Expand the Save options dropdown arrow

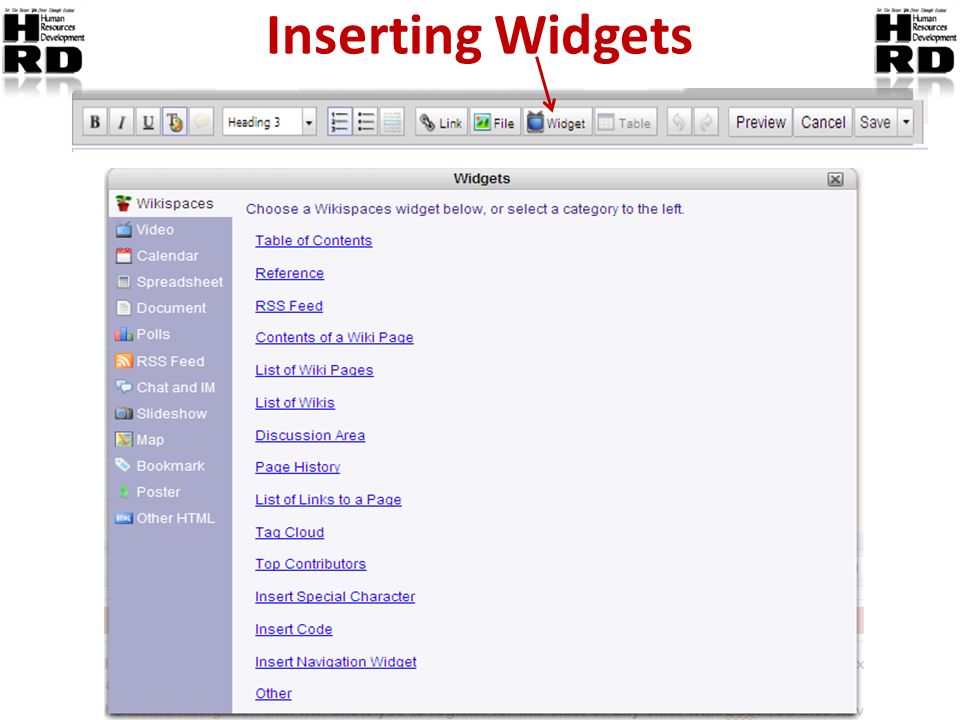[906, 122]
